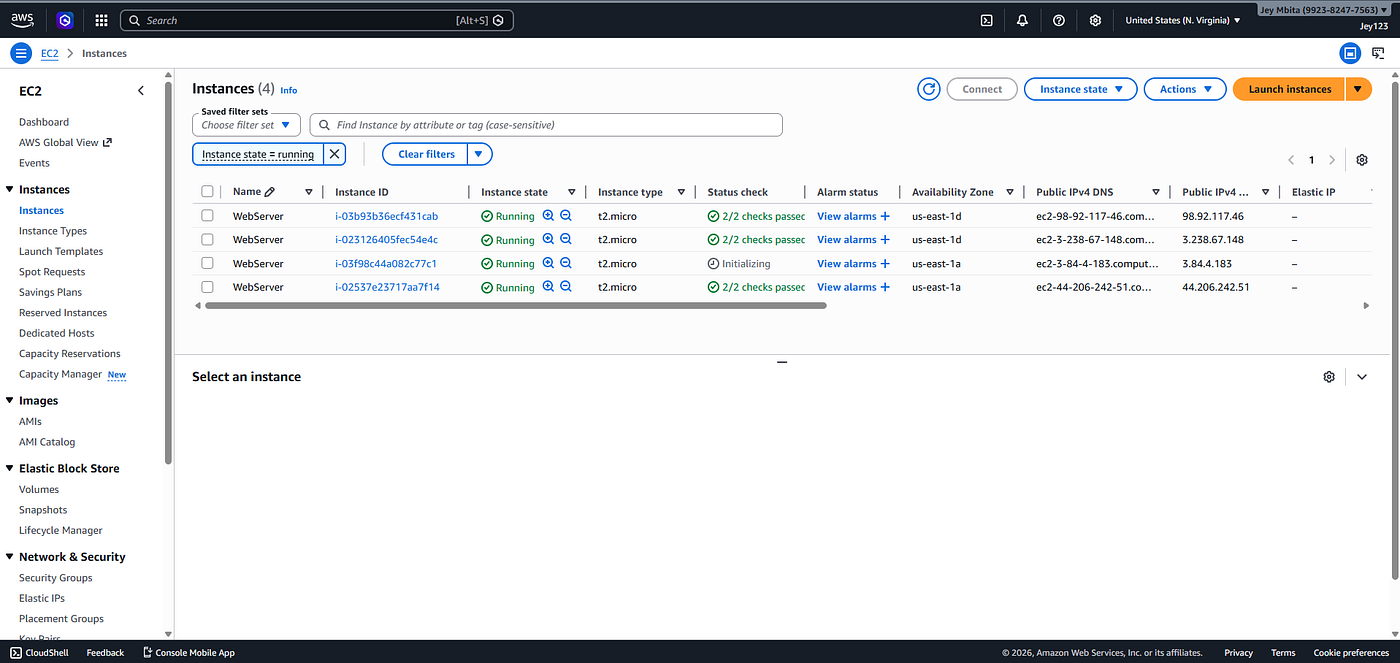Open Dashboard in the sidebar

click(44, 122)
